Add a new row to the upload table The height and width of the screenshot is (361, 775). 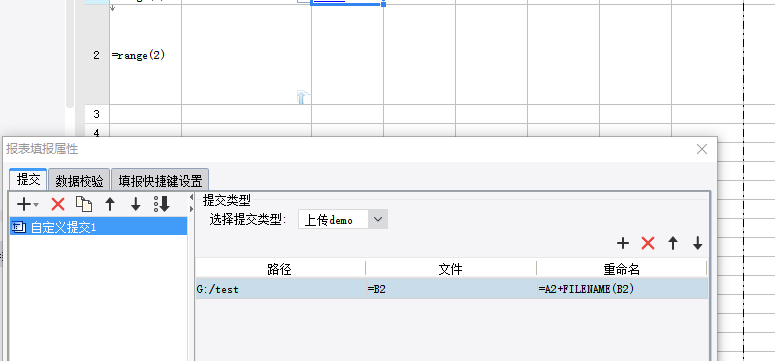[623, 243]
